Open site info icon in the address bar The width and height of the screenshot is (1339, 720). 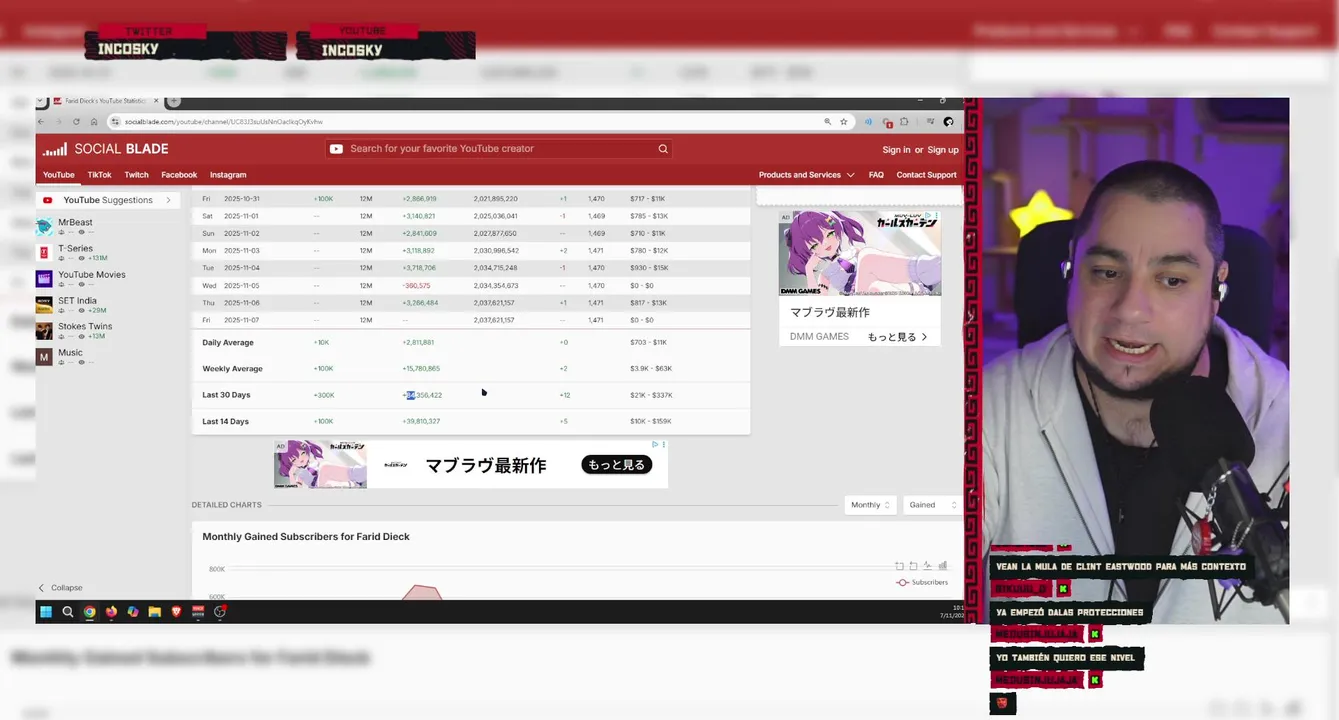coord(116,122)
